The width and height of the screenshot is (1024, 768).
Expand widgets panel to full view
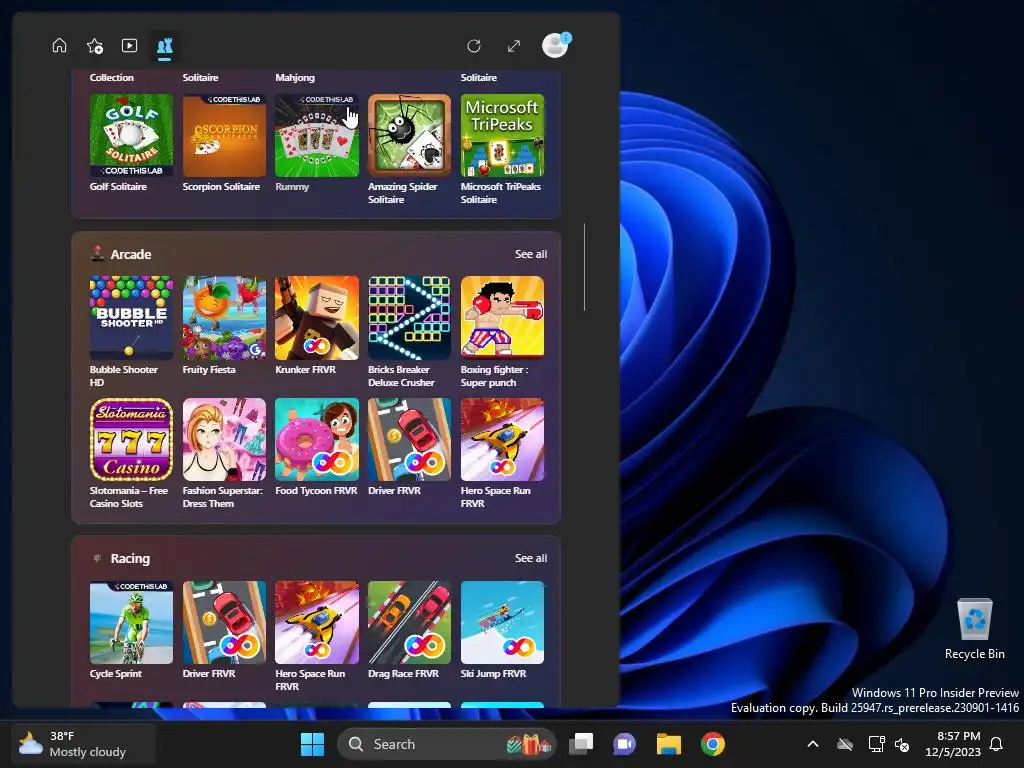[x=514, y=46]
